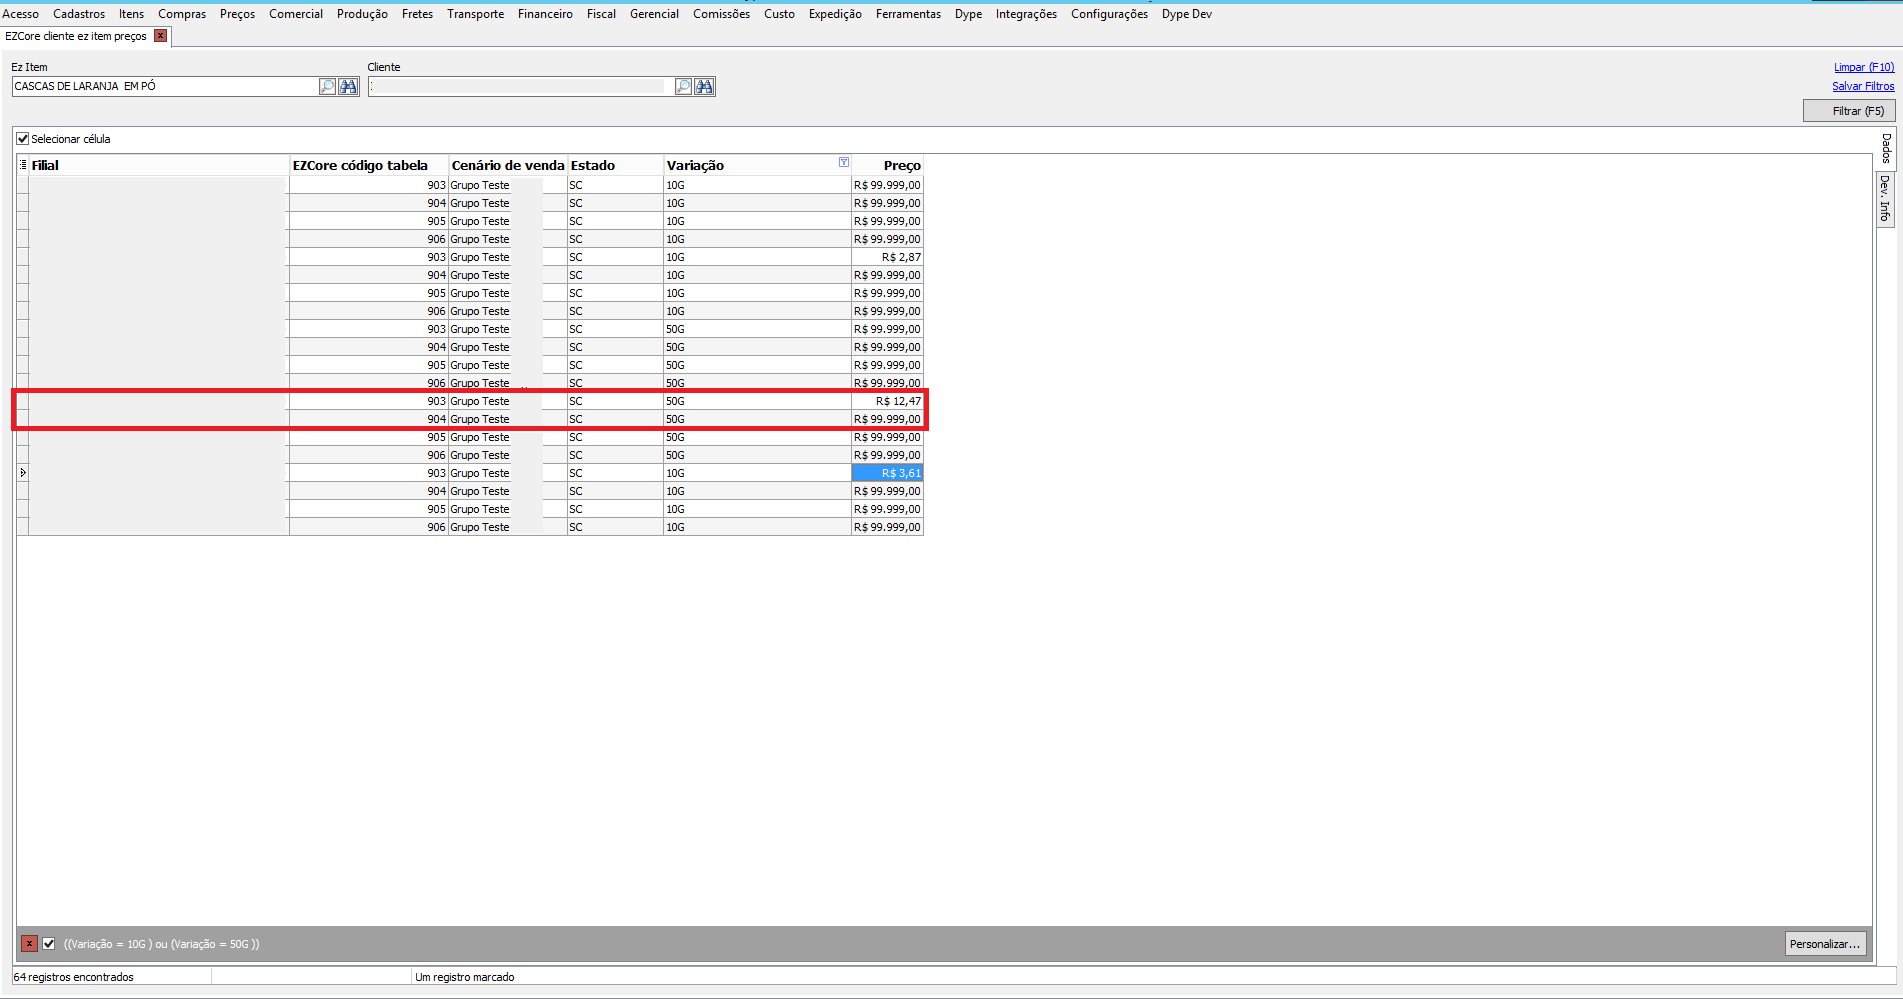This screenshot has height=999, width=1903.
Task: Sort by EZCore código tabela column header
Action: click(x=369, y=165)
